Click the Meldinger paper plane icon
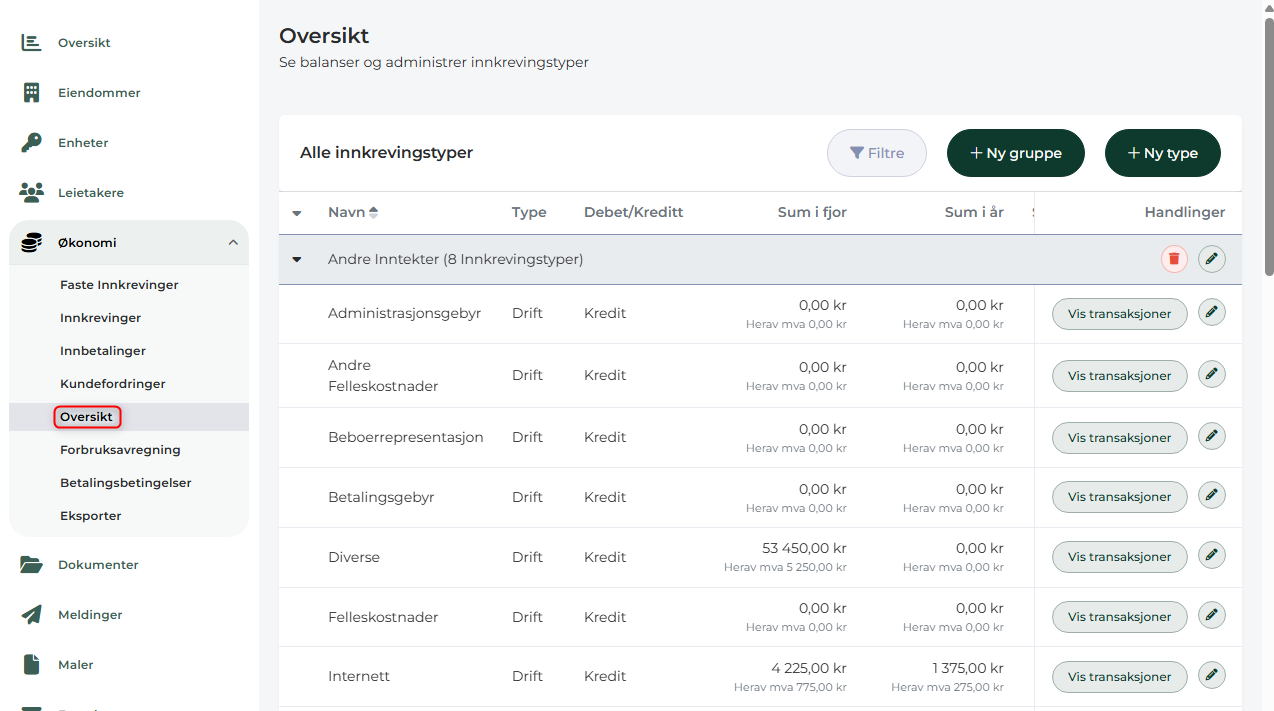 [32, 614]
